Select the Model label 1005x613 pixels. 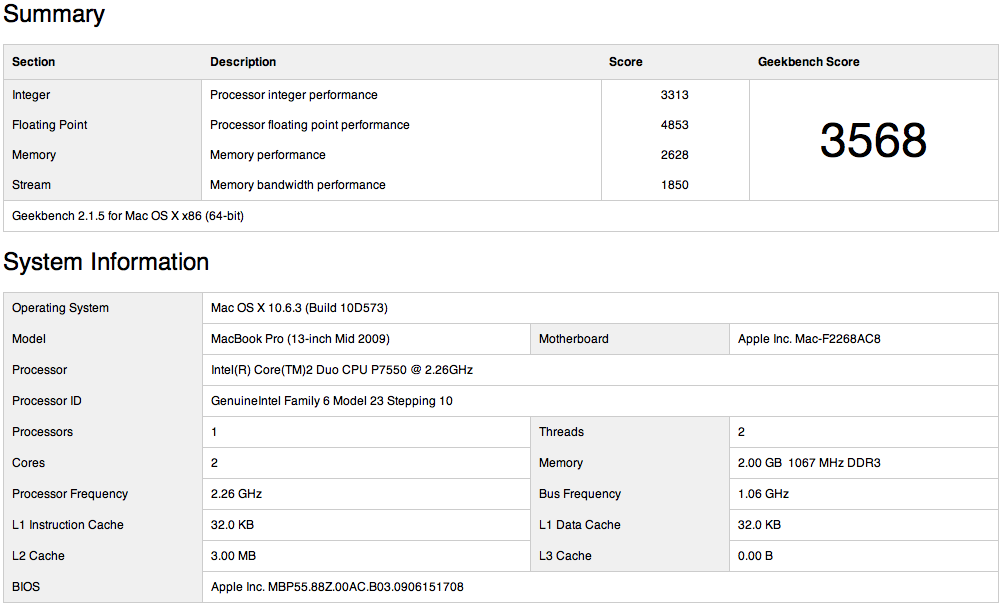(29, 339)
